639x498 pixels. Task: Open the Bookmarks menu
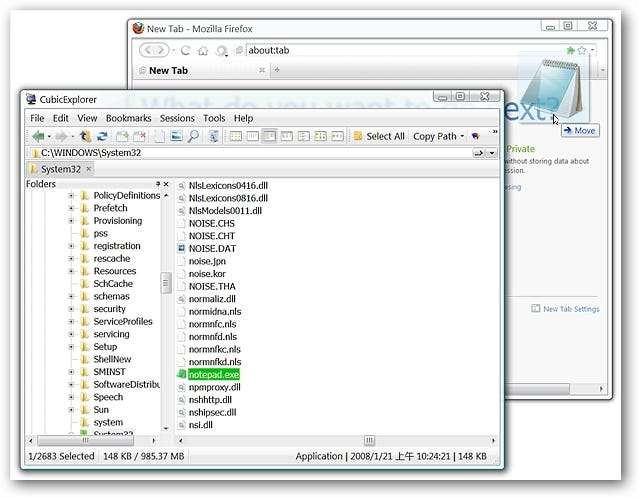tap(128, 118)
